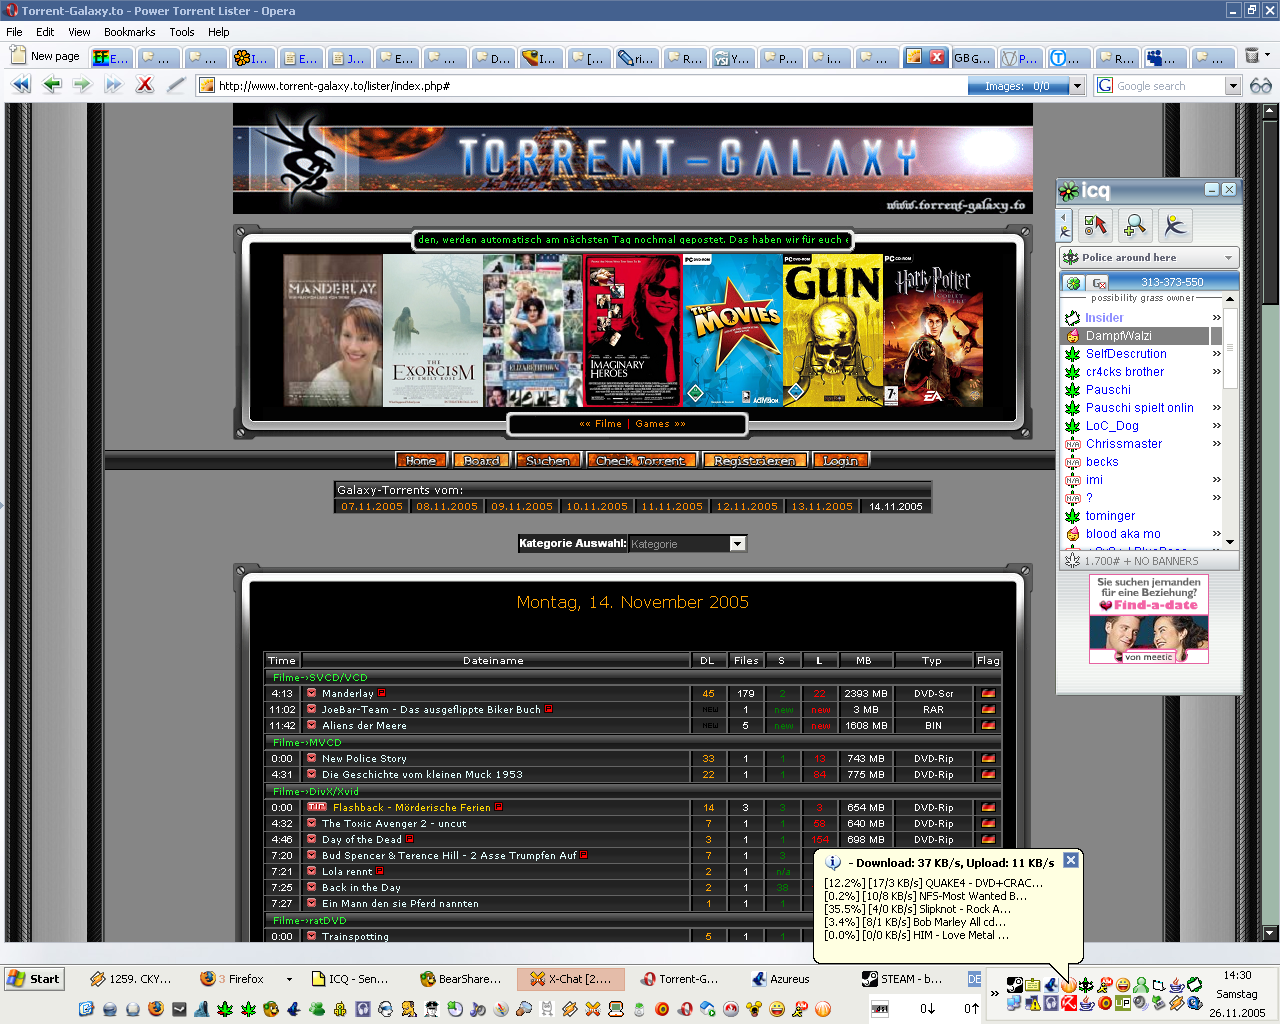Select ICQ contact LoC_Dog
The image size is (1280, 1024).
tap(1112, 426)
